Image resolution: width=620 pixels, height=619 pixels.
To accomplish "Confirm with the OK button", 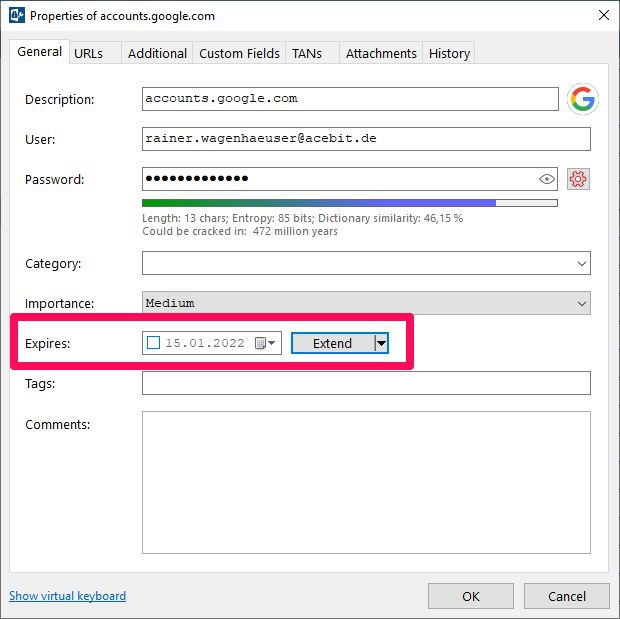I will [x=471, y=596].
